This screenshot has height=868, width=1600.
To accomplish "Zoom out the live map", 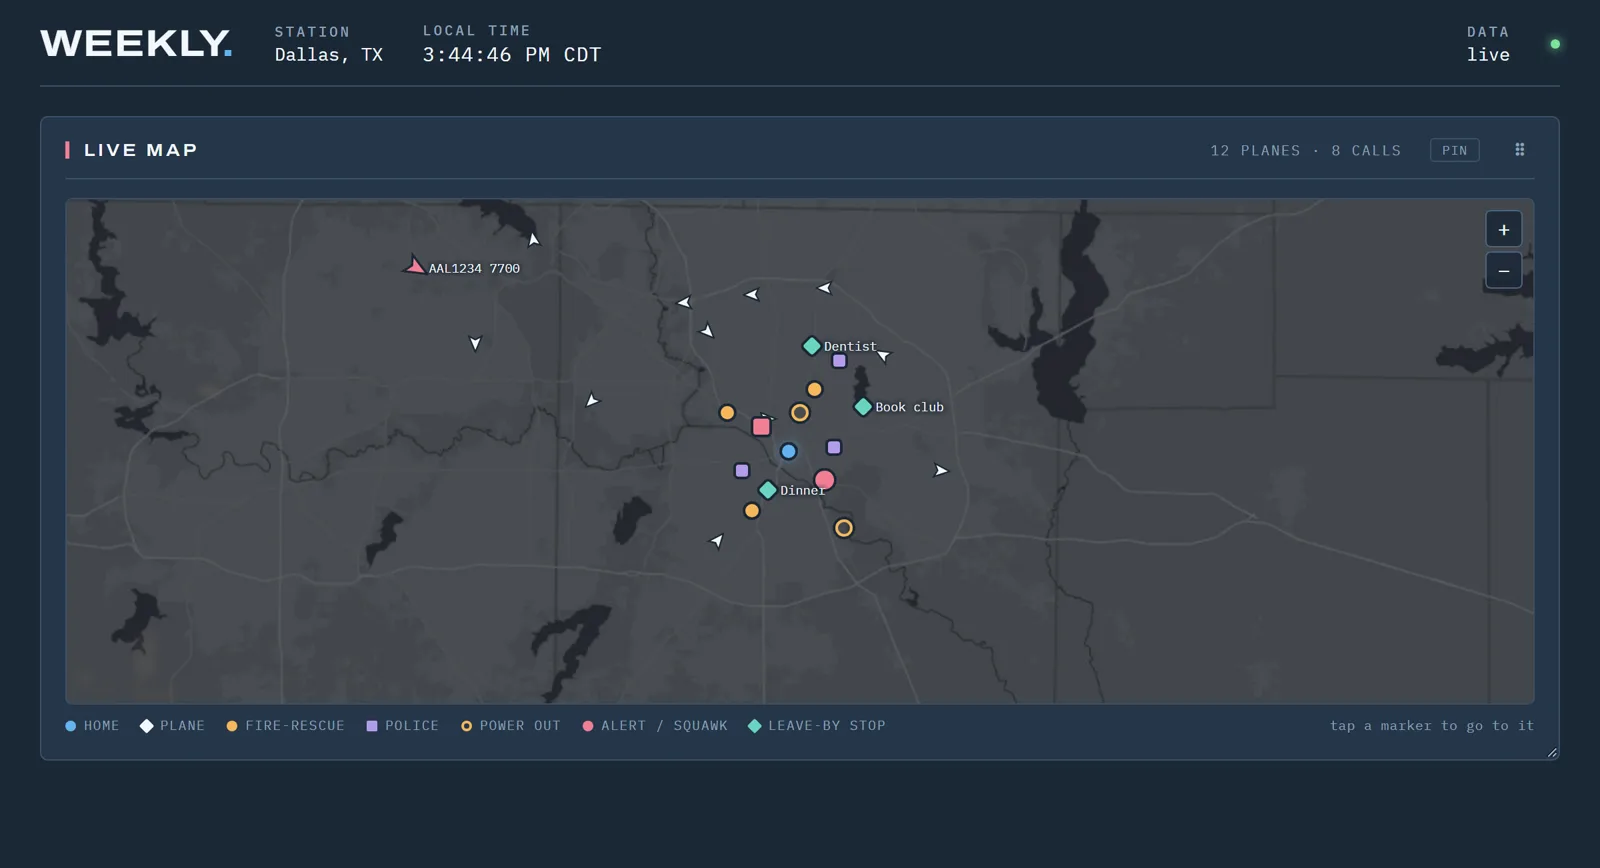I will point(1503,271).
